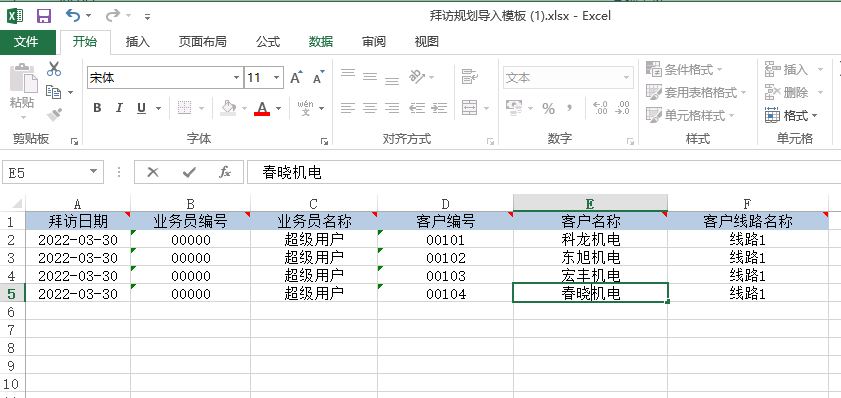Screen dimensions: 841x398
Task: Decrease decimal places
Action: coord(622,108)
